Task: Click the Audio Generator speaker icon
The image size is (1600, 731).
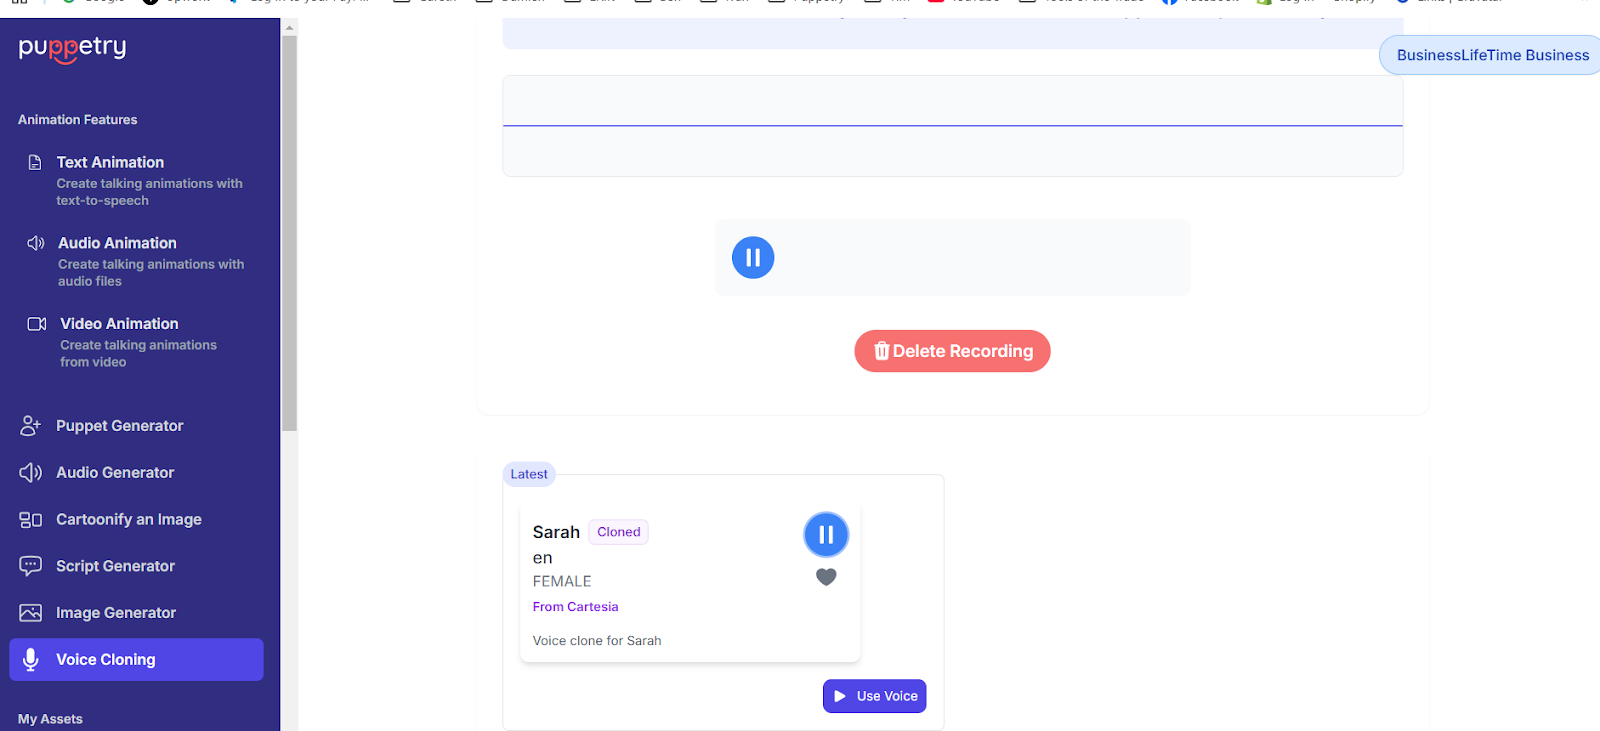Action: [x=31, y=472]
